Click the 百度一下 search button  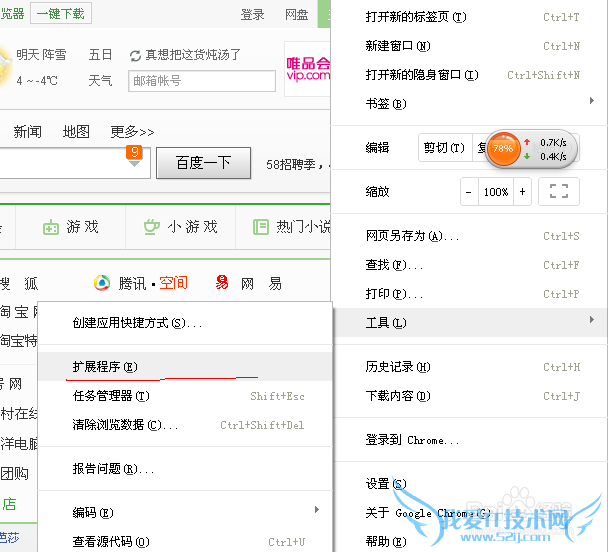pos(204,163)
